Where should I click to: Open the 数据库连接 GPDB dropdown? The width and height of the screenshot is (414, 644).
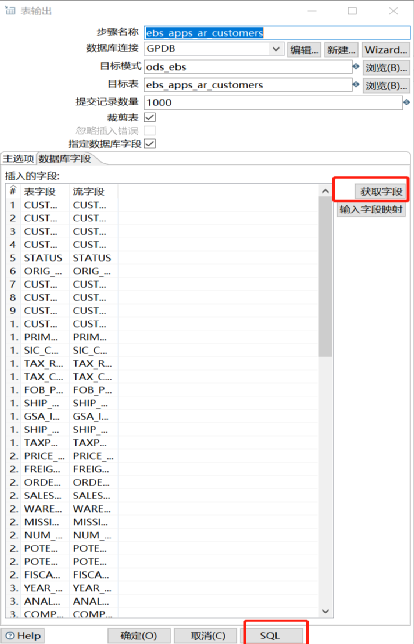(276, 49)
